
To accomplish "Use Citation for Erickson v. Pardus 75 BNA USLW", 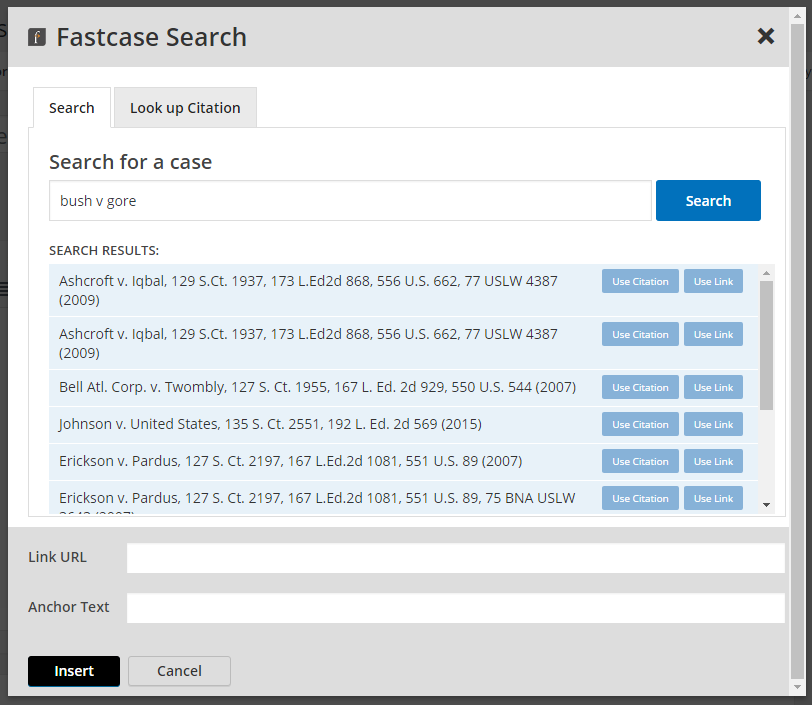I will click(x=640, y=498).
